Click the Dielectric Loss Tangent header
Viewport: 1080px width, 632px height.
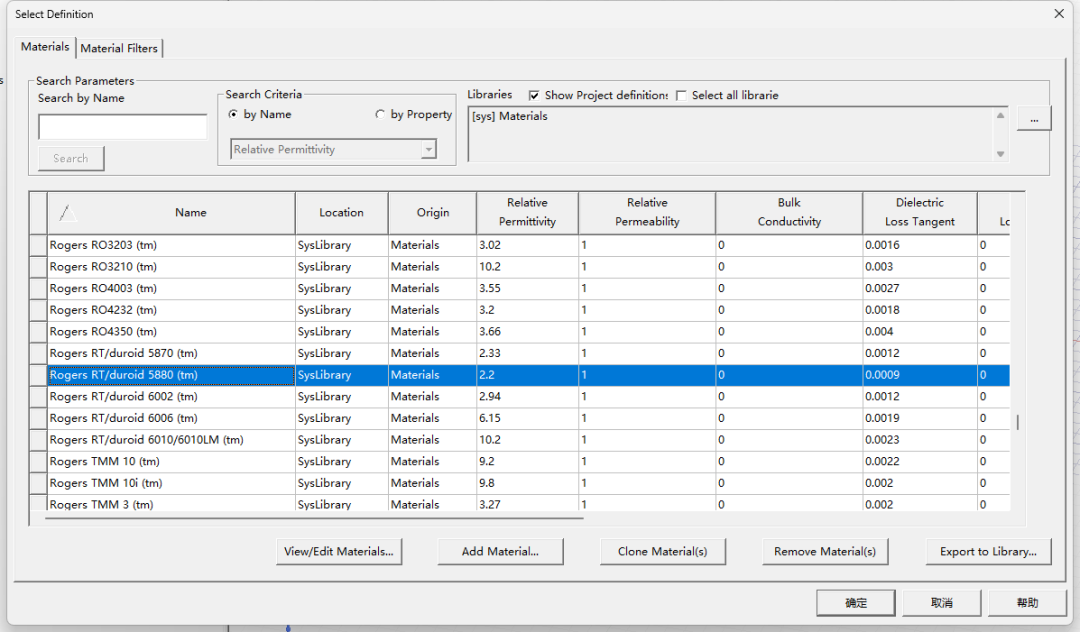[920, 213]
